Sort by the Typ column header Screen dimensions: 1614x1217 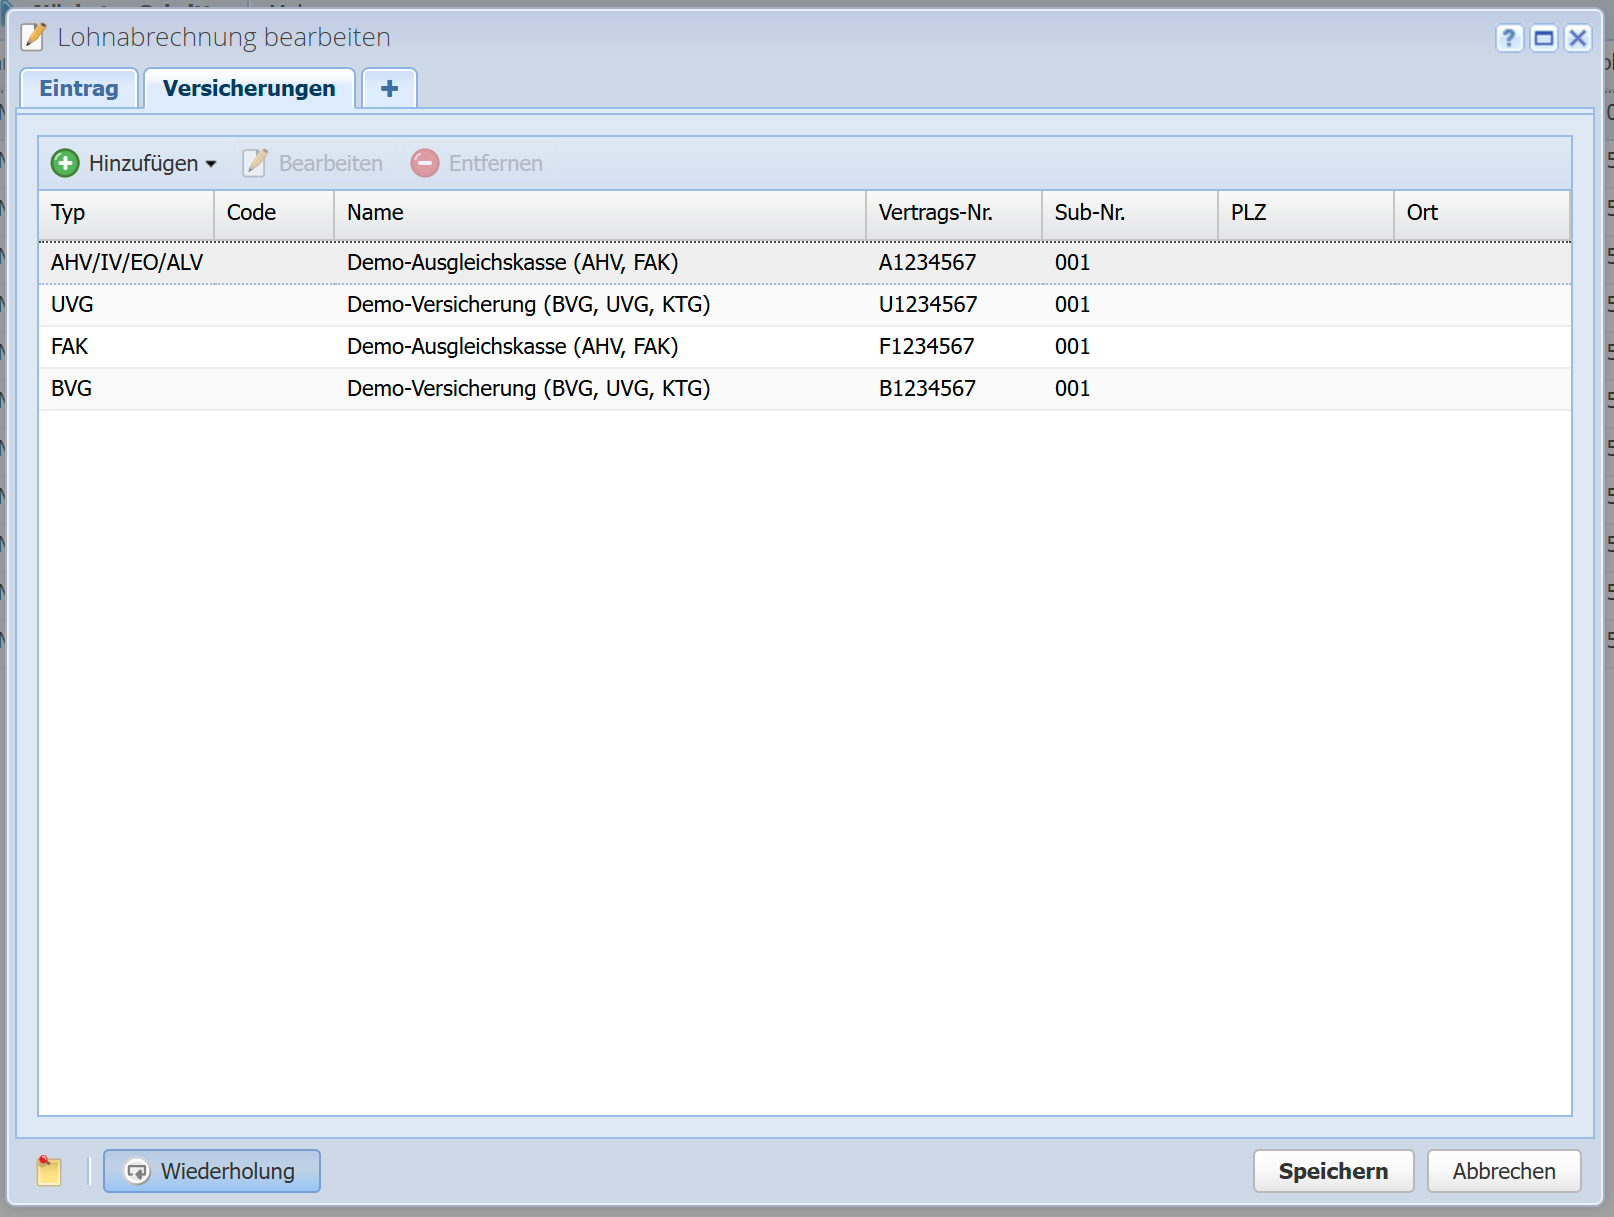[x=125, y=213]
